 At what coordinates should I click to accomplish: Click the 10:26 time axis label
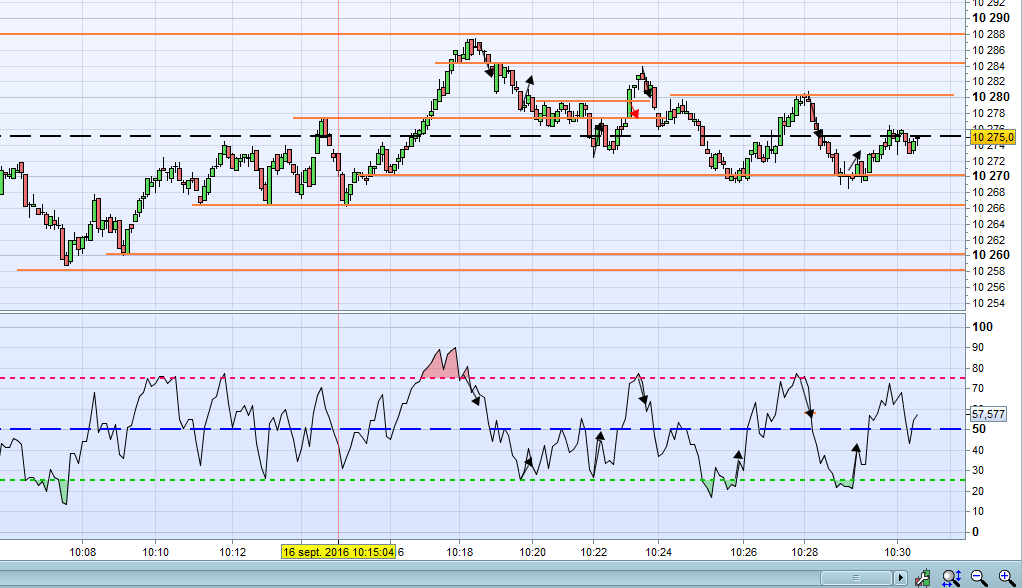[744, 552]
